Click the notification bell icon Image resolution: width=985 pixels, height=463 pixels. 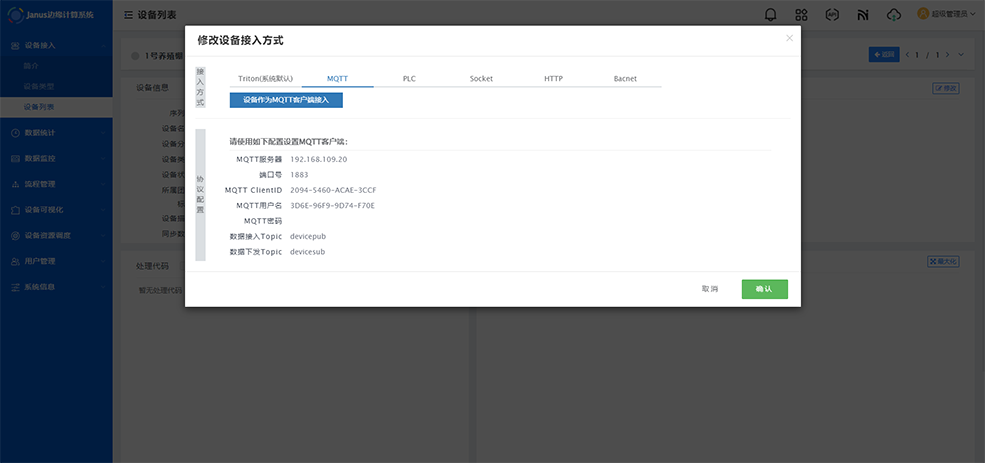pyautogui.click(x=770, y=15)
